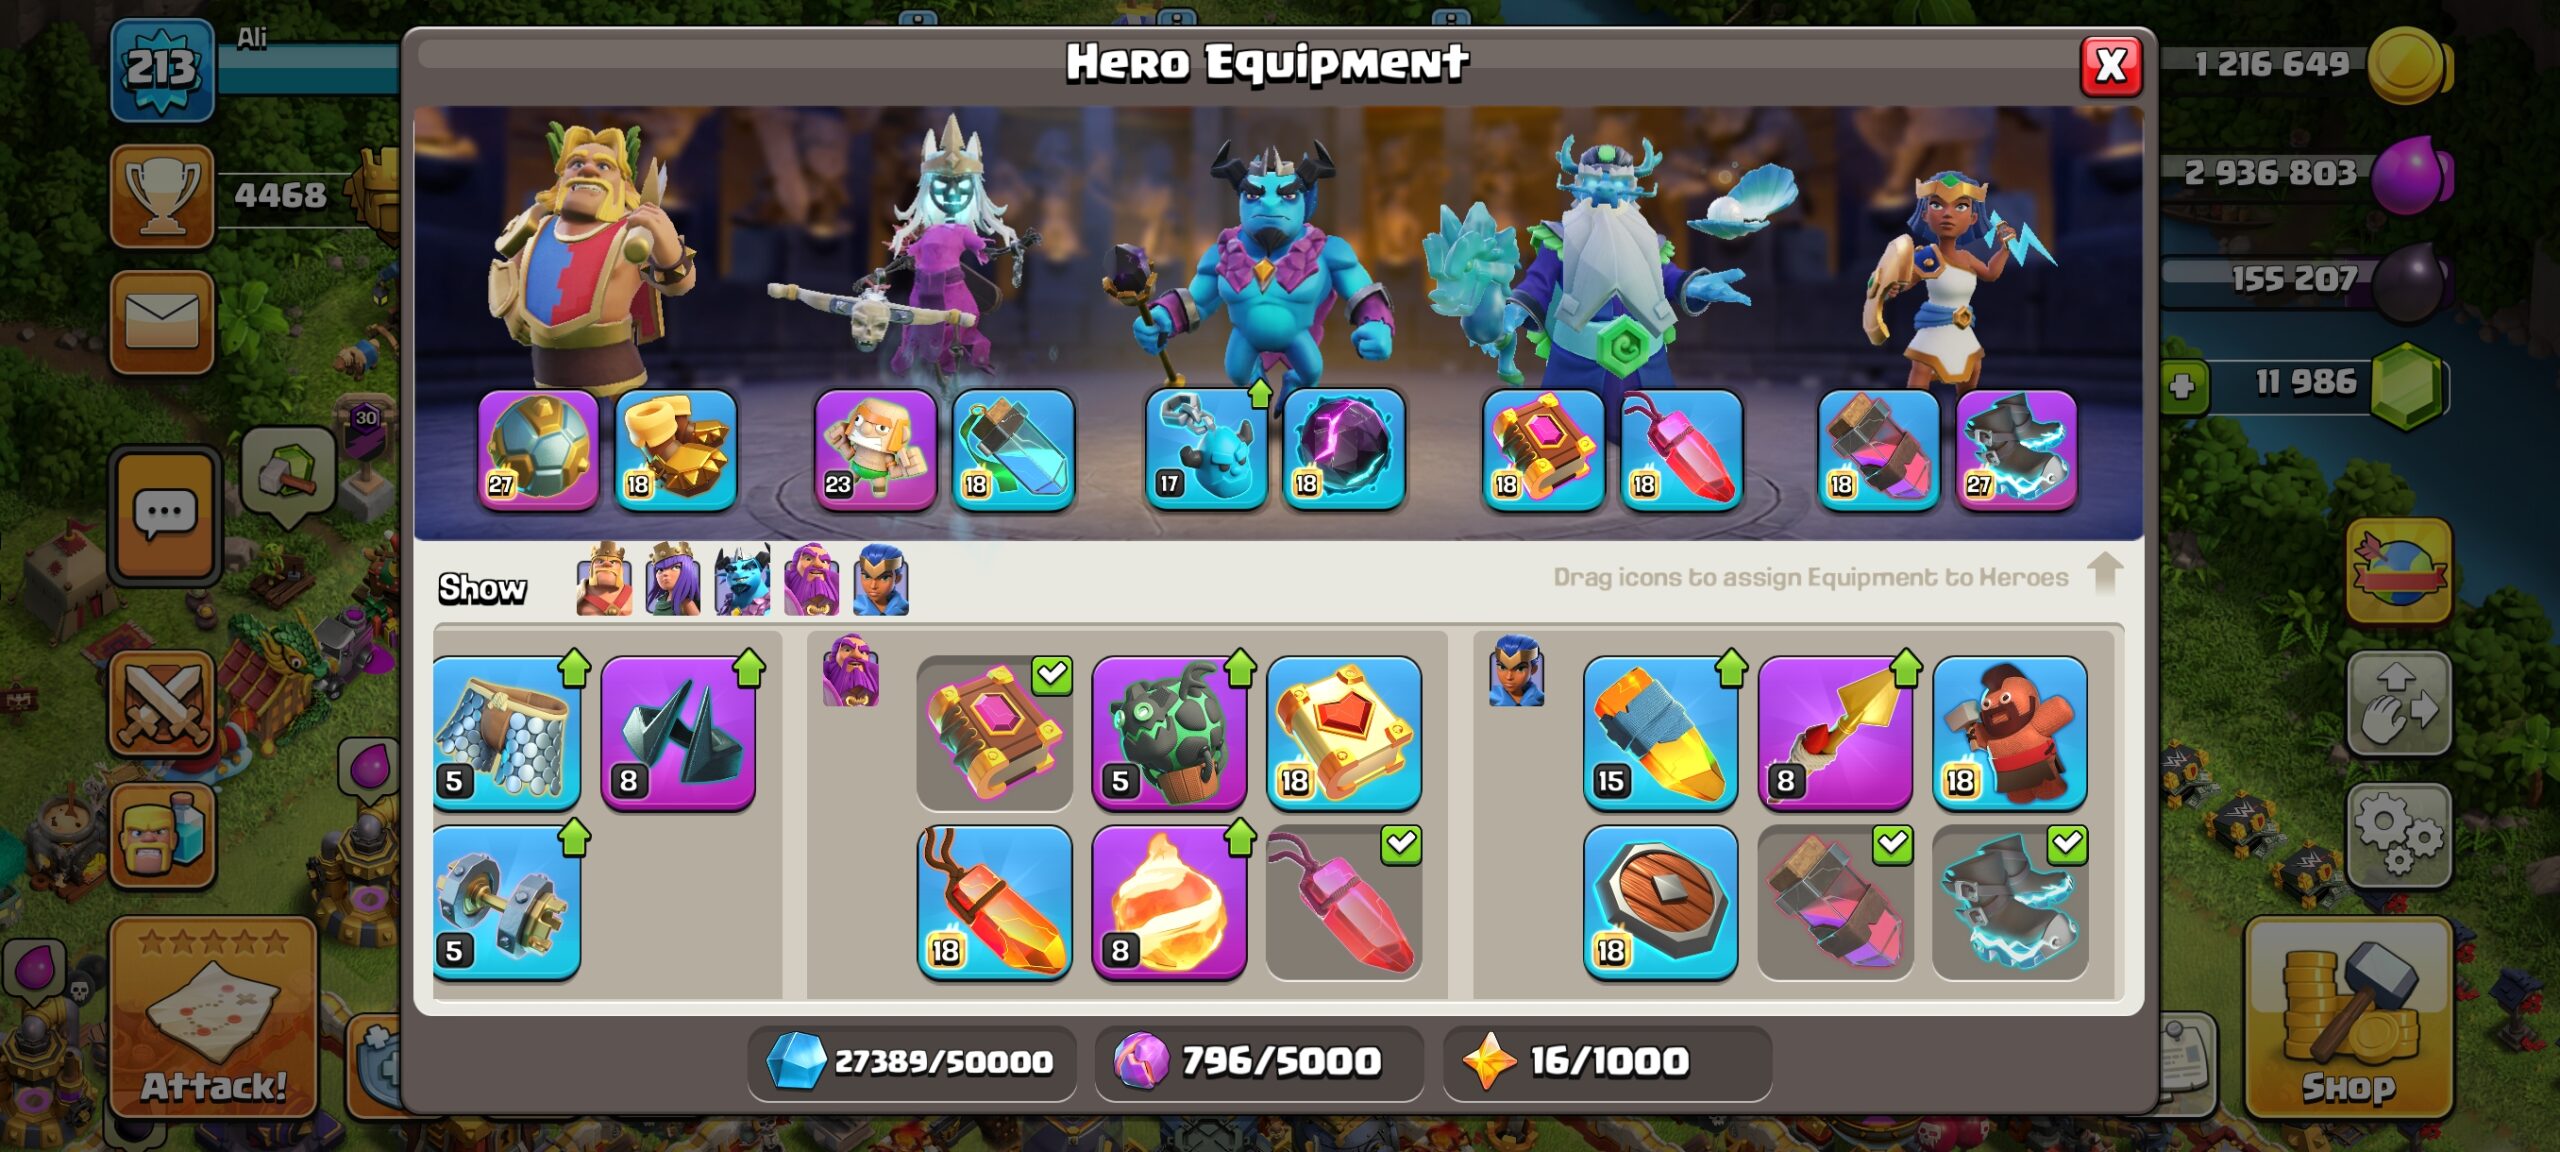Viewport: 2560px width, 1152px height.
Task: Toggle the Royal Champion filter portrait
Action: [881, 579]
